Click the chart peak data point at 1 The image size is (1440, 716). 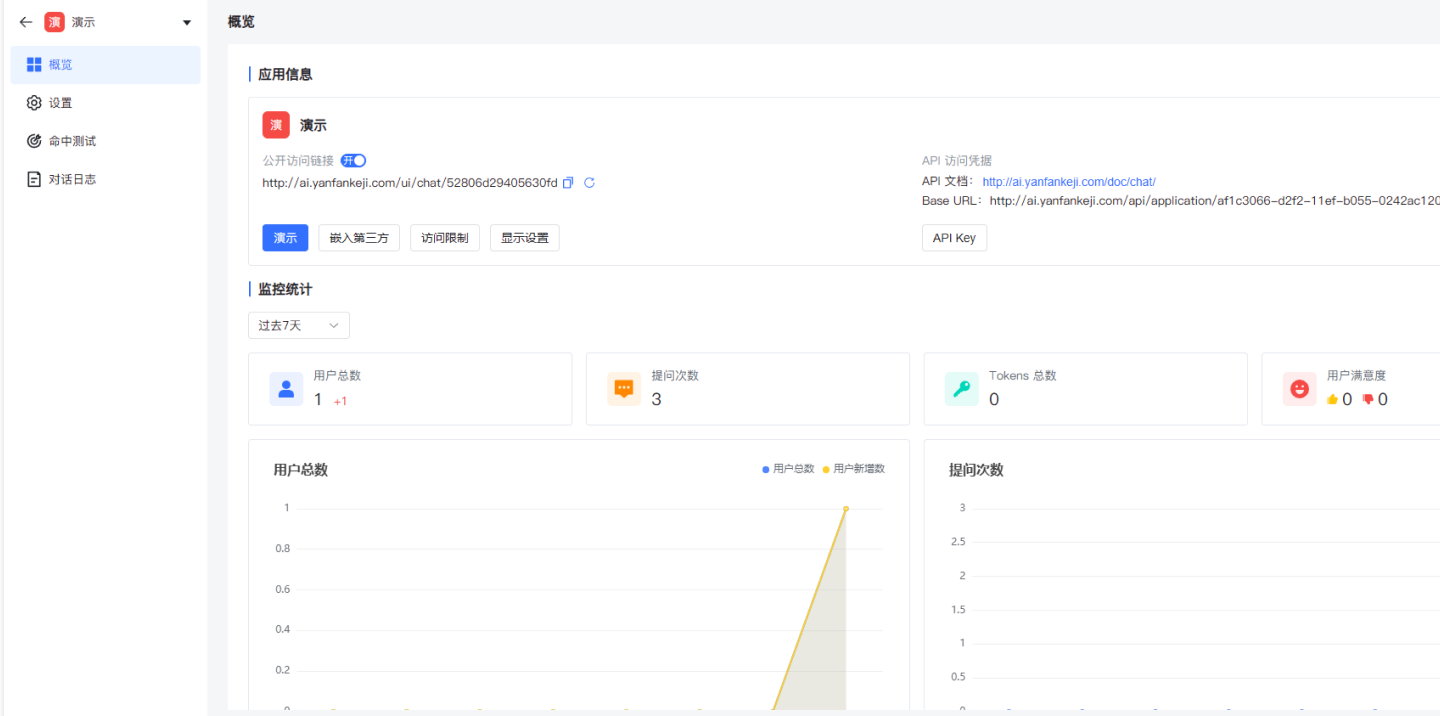846,508
